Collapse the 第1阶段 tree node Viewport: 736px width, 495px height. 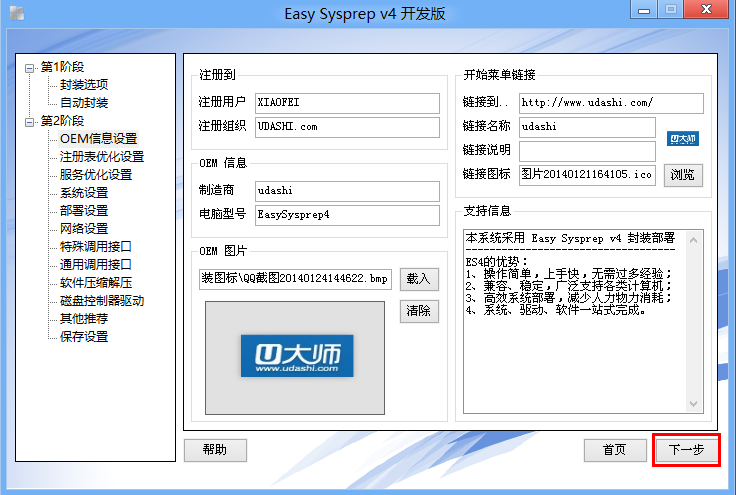[30, 67]
